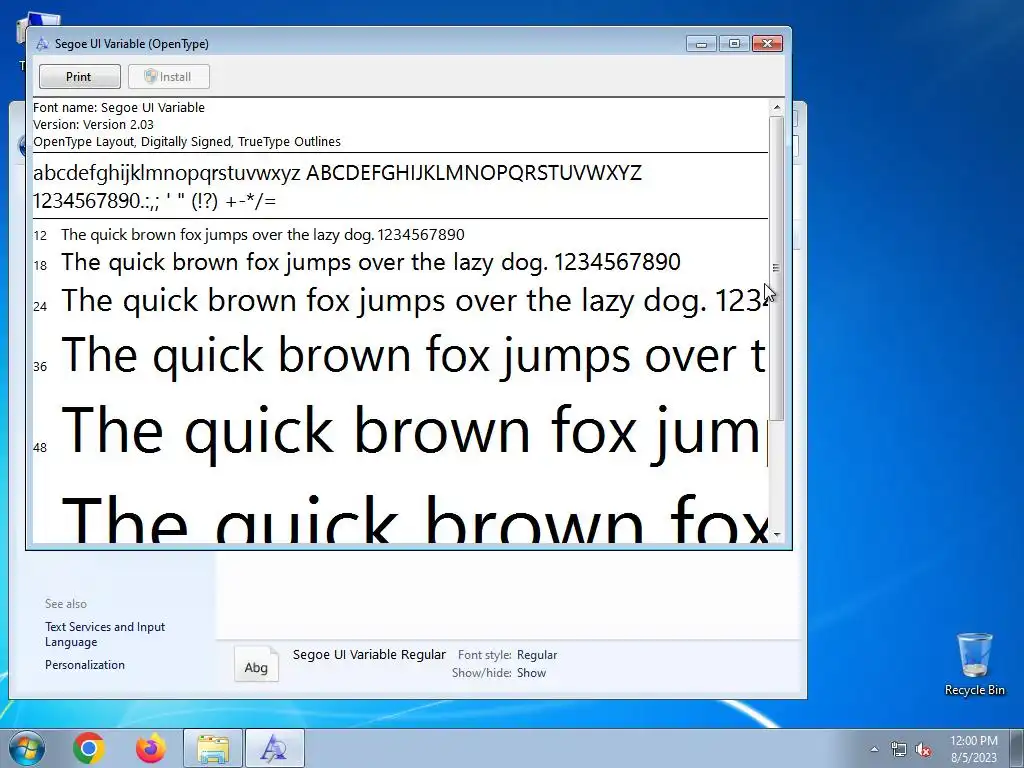The width and height of the screenshot is (1024, 768).
Task: Open the Windows Start menu
Action: (x=26, y=748)
